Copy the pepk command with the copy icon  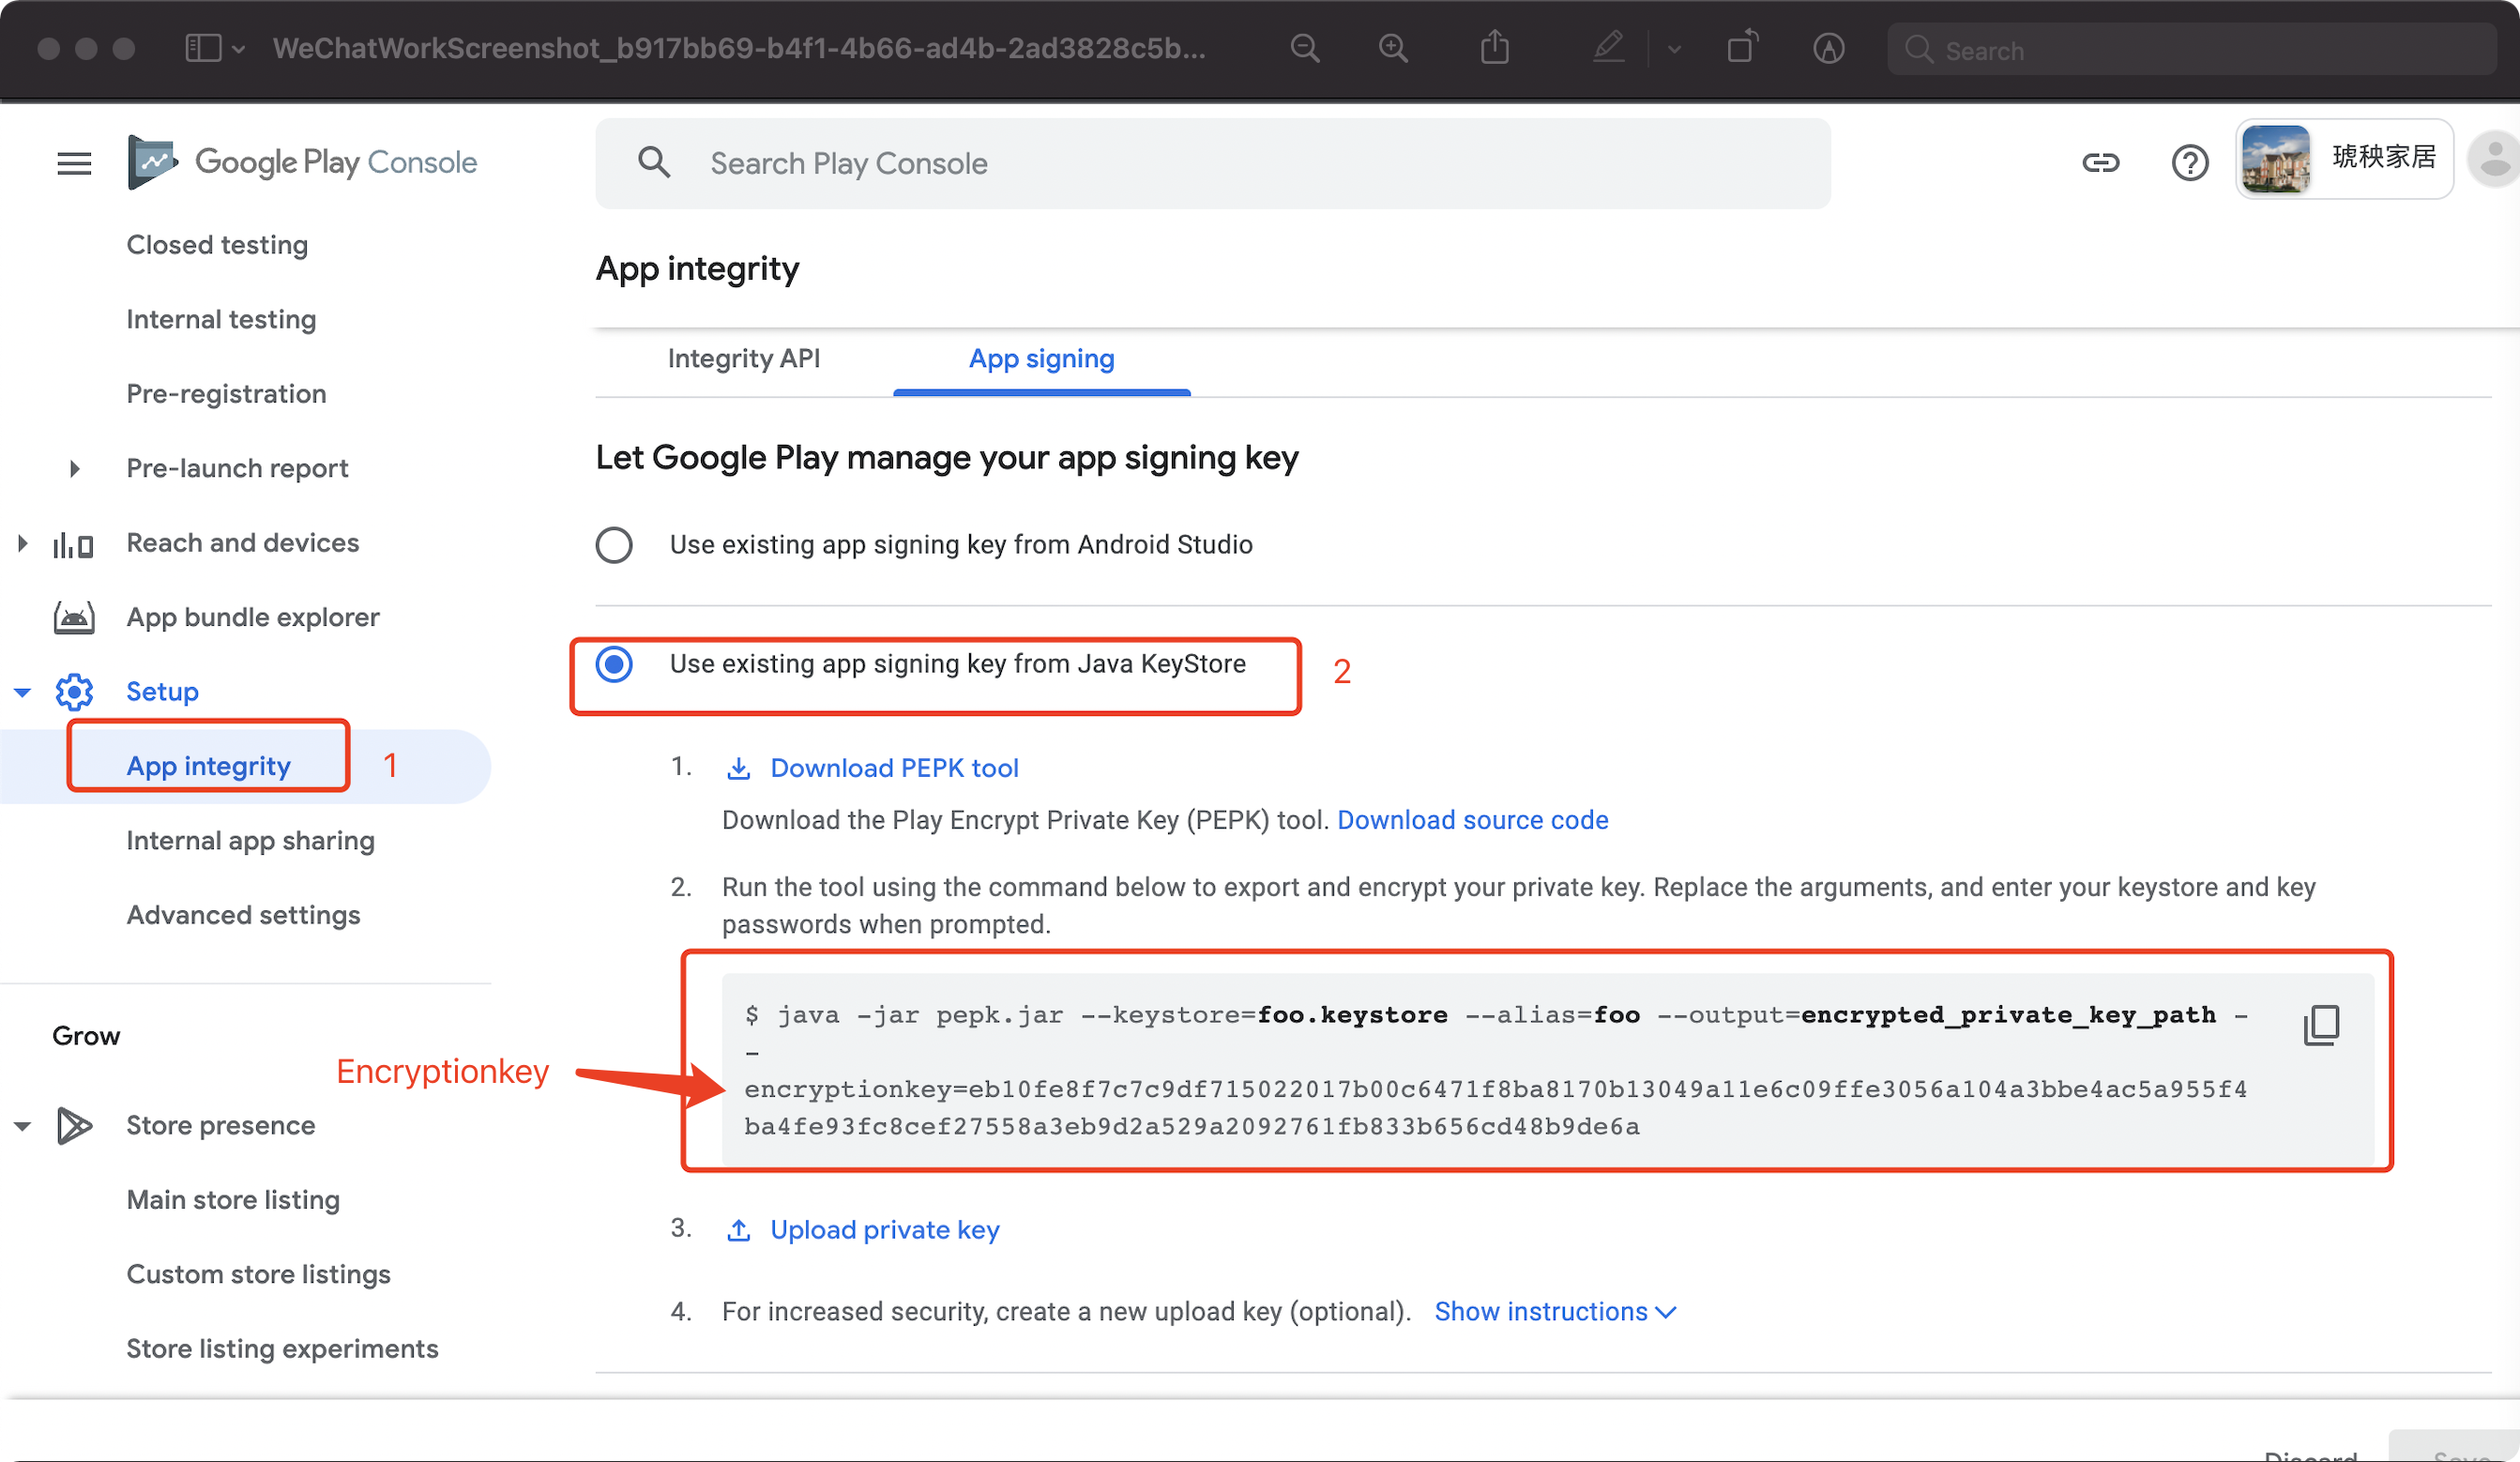click(2321, 1025)
